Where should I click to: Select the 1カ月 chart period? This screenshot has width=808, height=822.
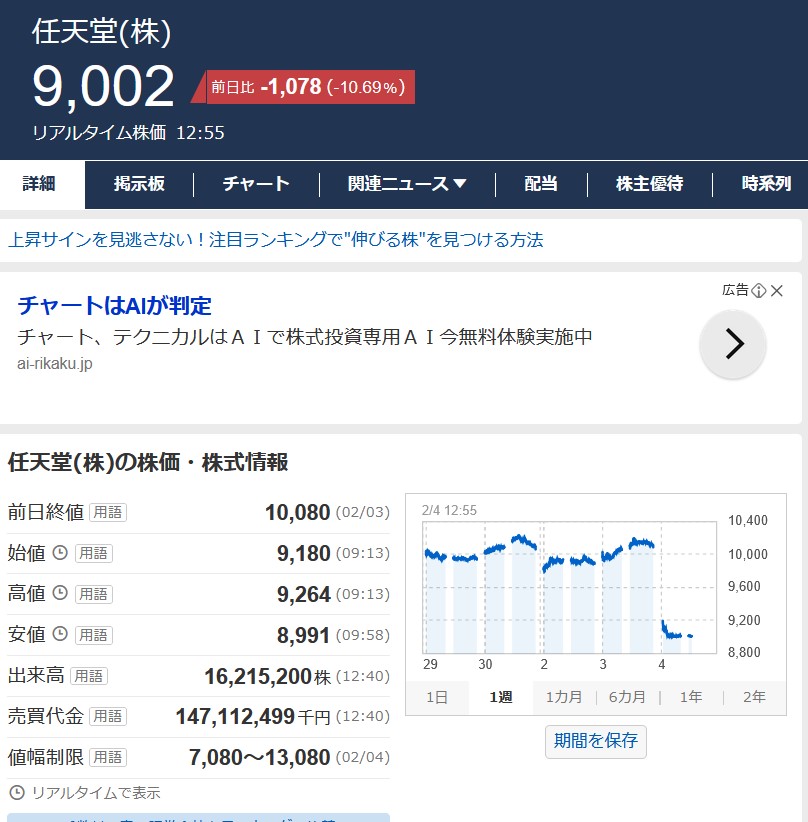coord(563,697)
